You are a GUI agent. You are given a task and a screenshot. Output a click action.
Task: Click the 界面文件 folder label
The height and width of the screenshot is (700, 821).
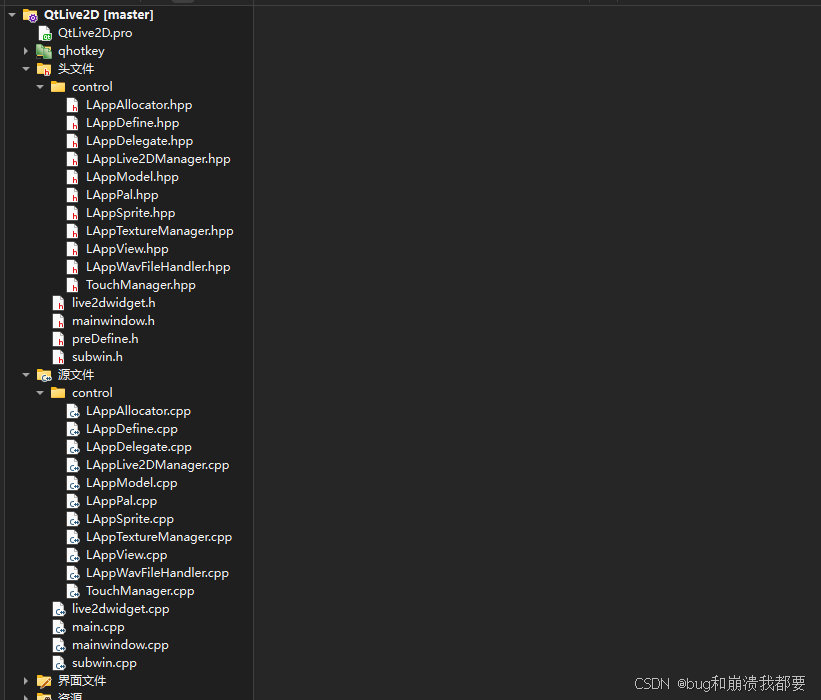82,681
